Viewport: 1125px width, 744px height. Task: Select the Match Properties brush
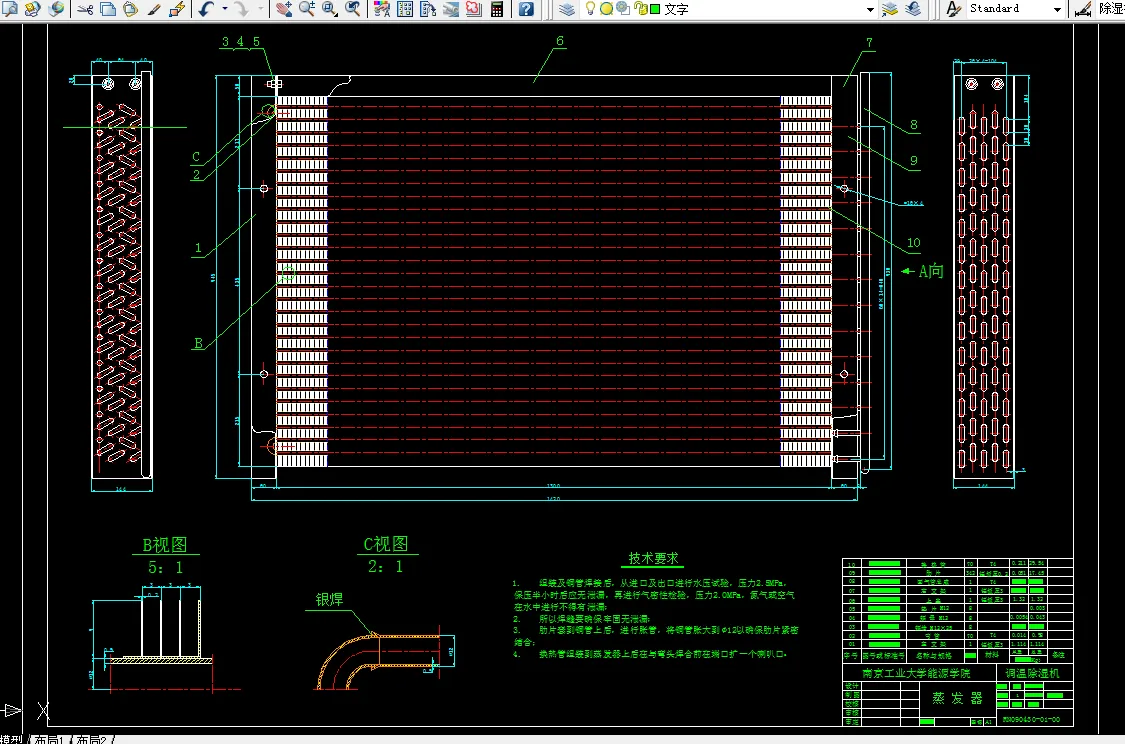click(x=154, y=9)
